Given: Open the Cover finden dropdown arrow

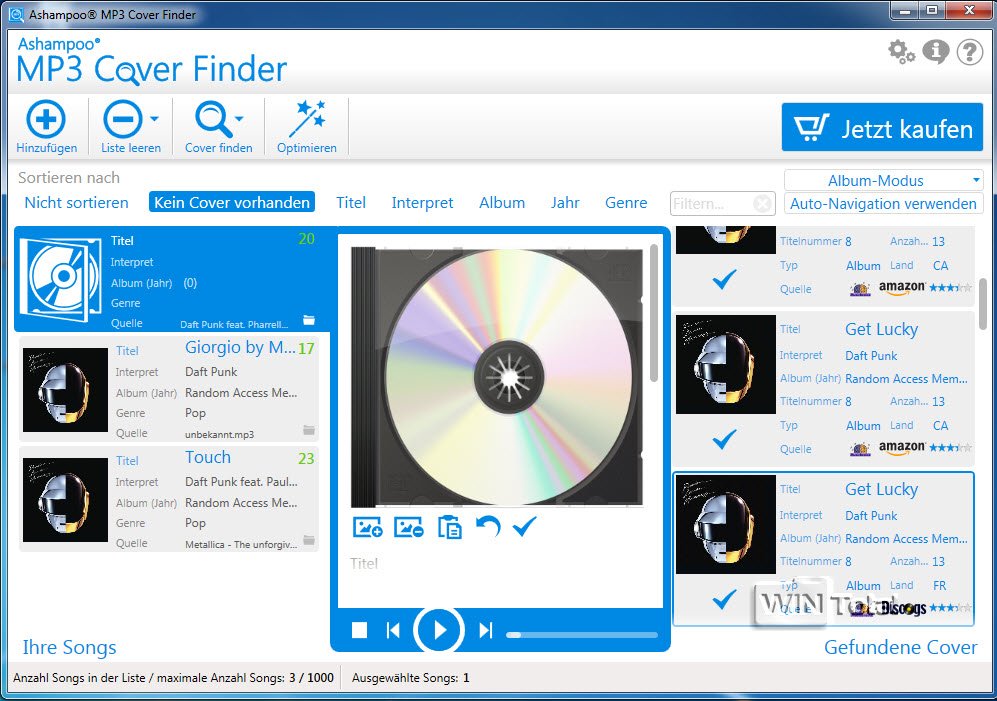Looking at the screenshot, I should (x=239, y=118).
